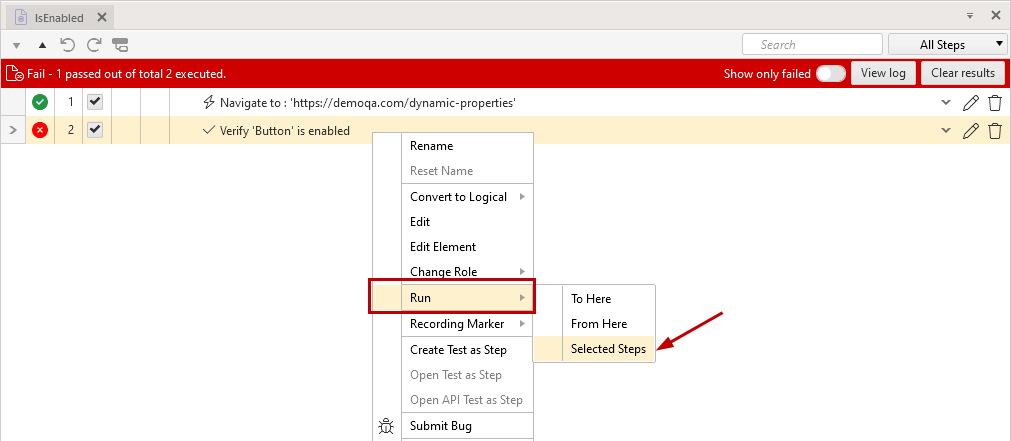
Task: Click lightning icon of Navigate step
Action: click(x=208, y=103)
